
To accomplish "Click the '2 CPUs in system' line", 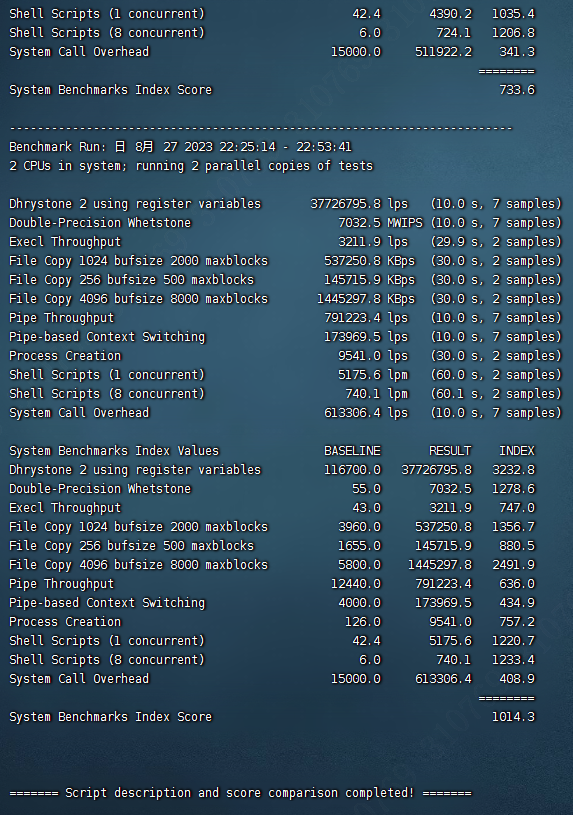I will coord(191,166).
